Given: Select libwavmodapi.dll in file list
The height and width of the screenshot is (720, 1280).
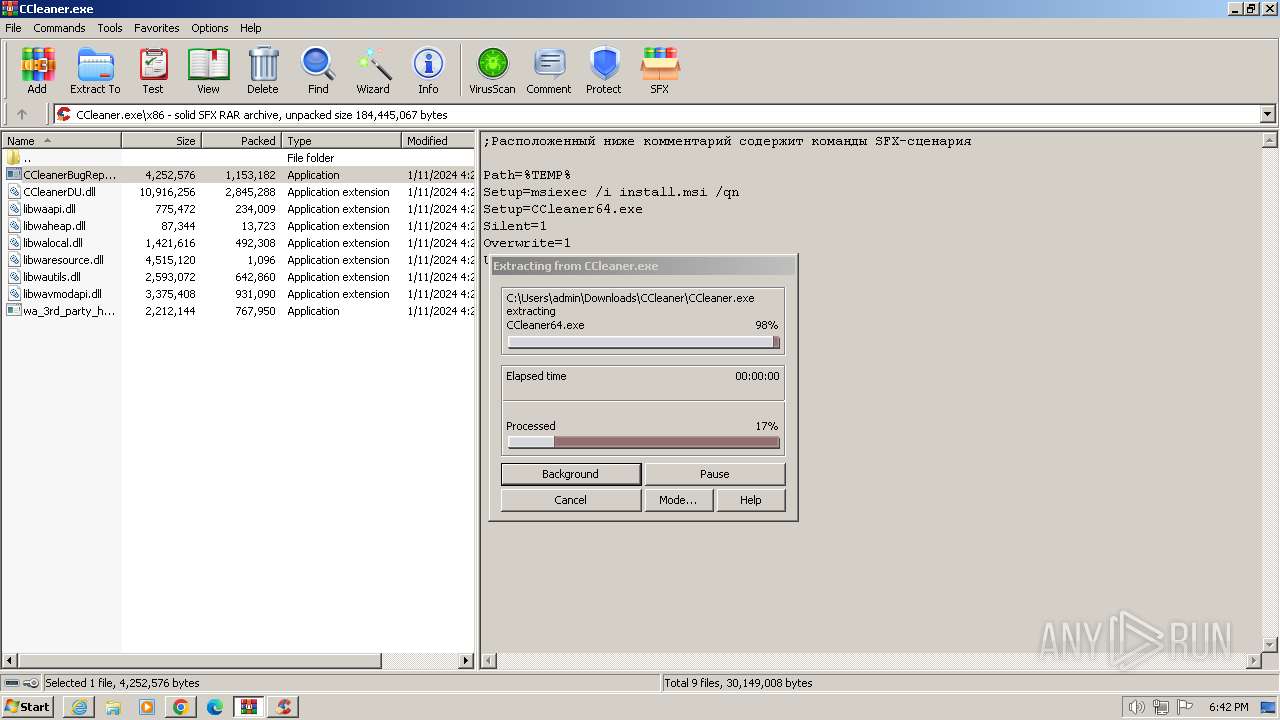Looking at the screenshot, I should (x=238, y=294).
